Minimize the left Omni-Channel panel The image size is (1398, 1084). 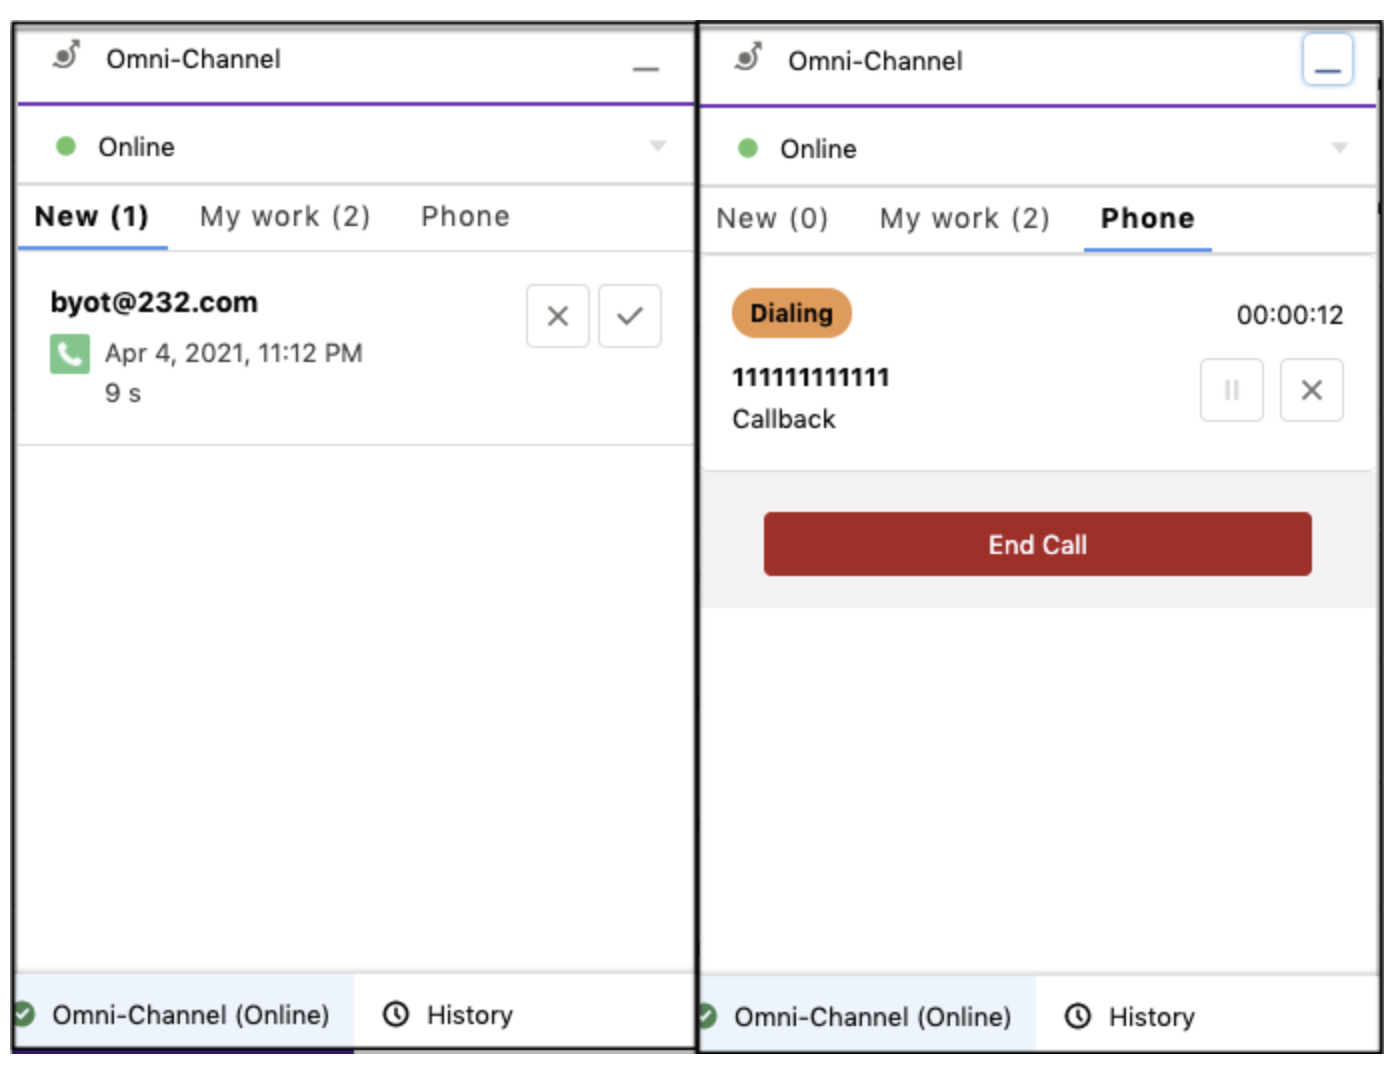coord(646,68)
